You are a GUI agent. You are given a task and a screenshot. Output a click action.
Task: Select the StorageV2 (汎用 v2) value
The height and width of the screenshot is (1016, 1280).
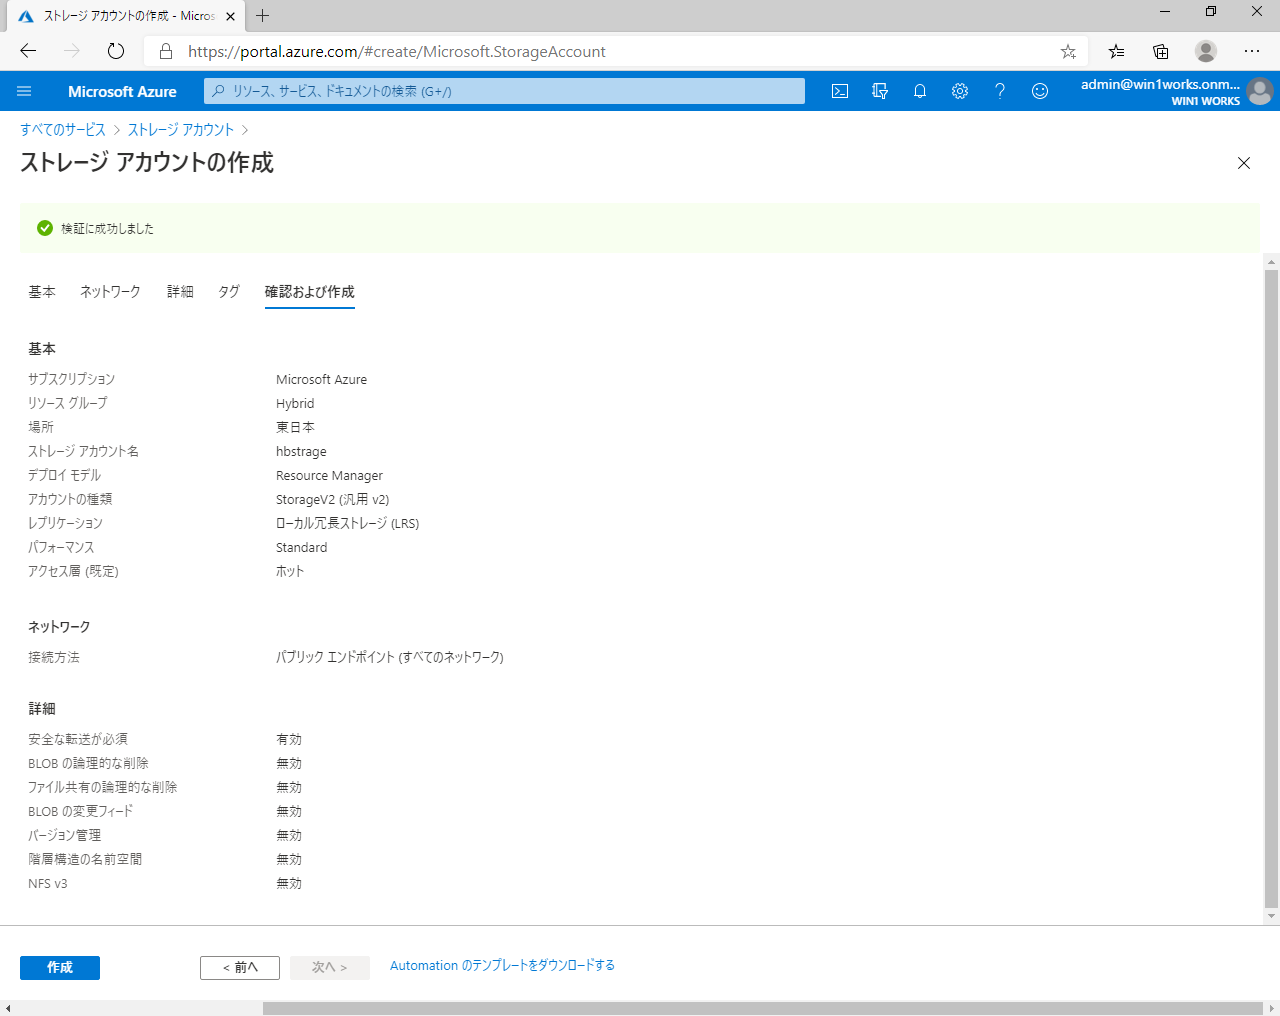pos(333,500)
